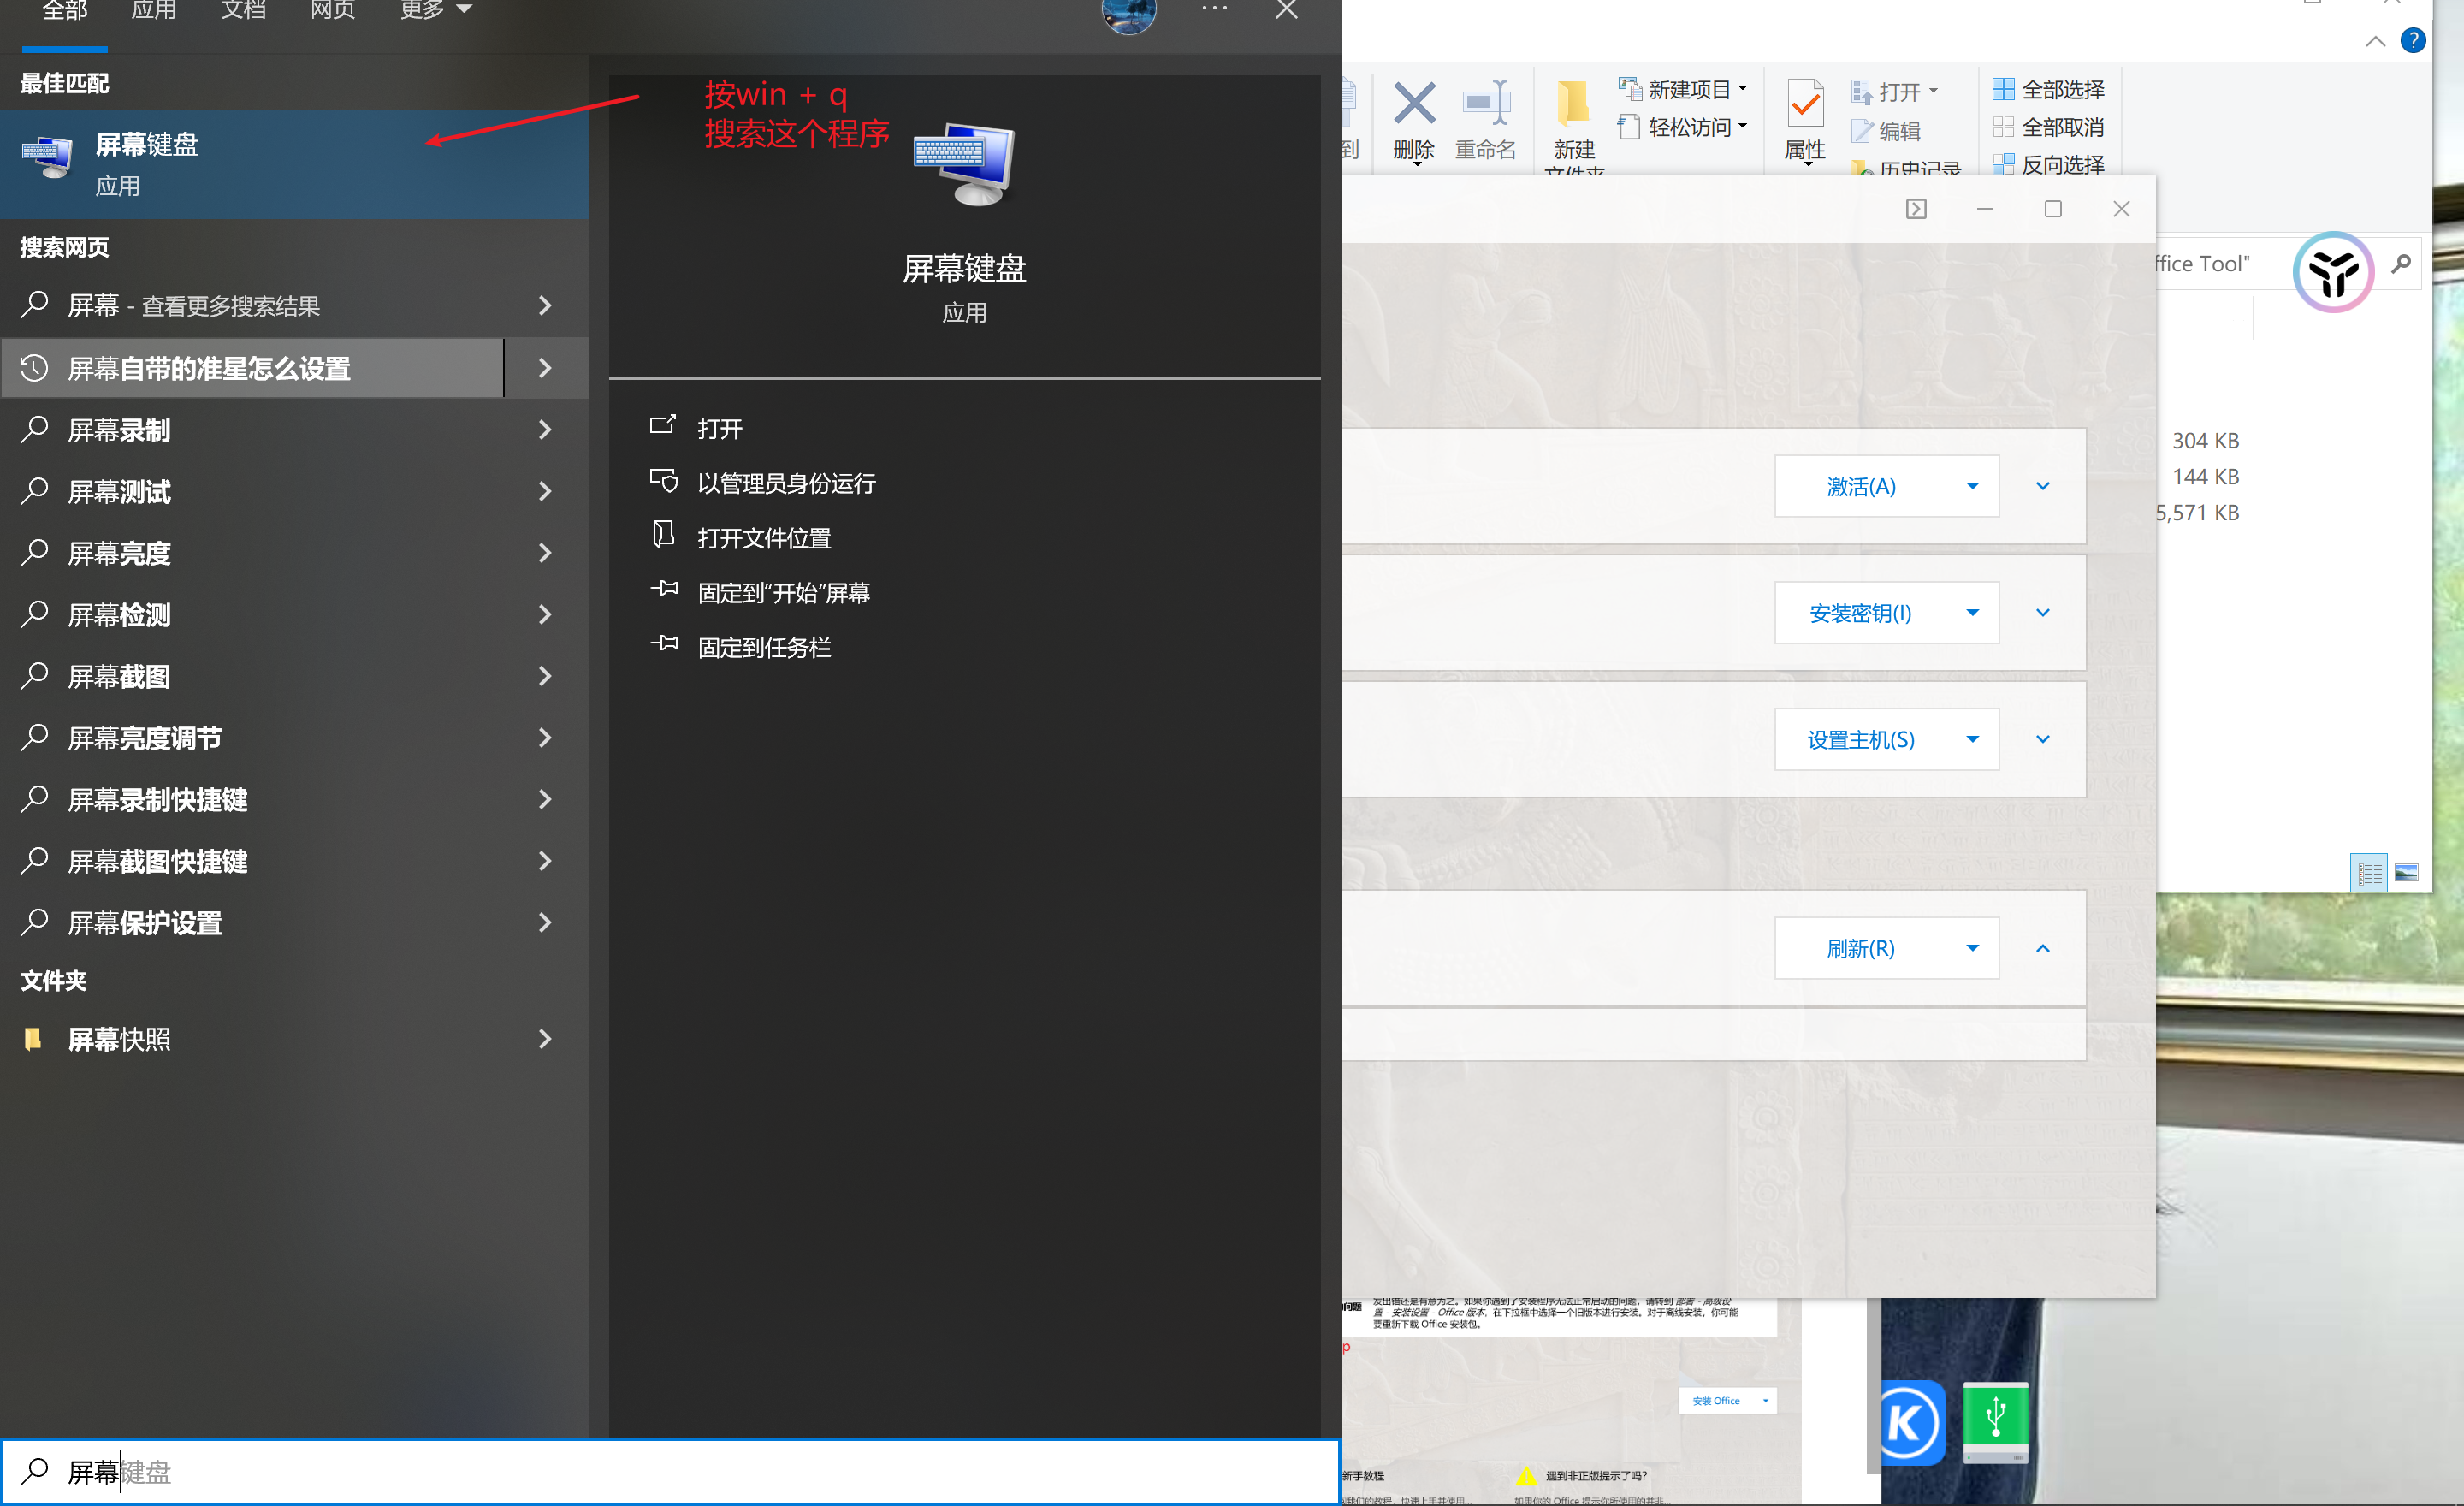
Task: Open the 轻松访问 dropdown in Explorer ribbon
Action: point(1684,127)
